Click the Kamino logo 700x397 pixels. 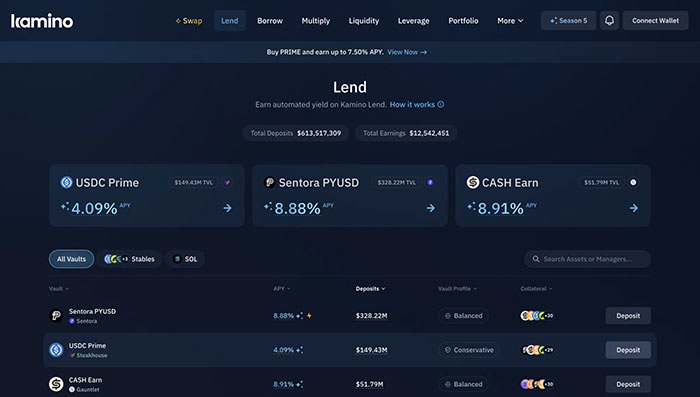[42, 21]
